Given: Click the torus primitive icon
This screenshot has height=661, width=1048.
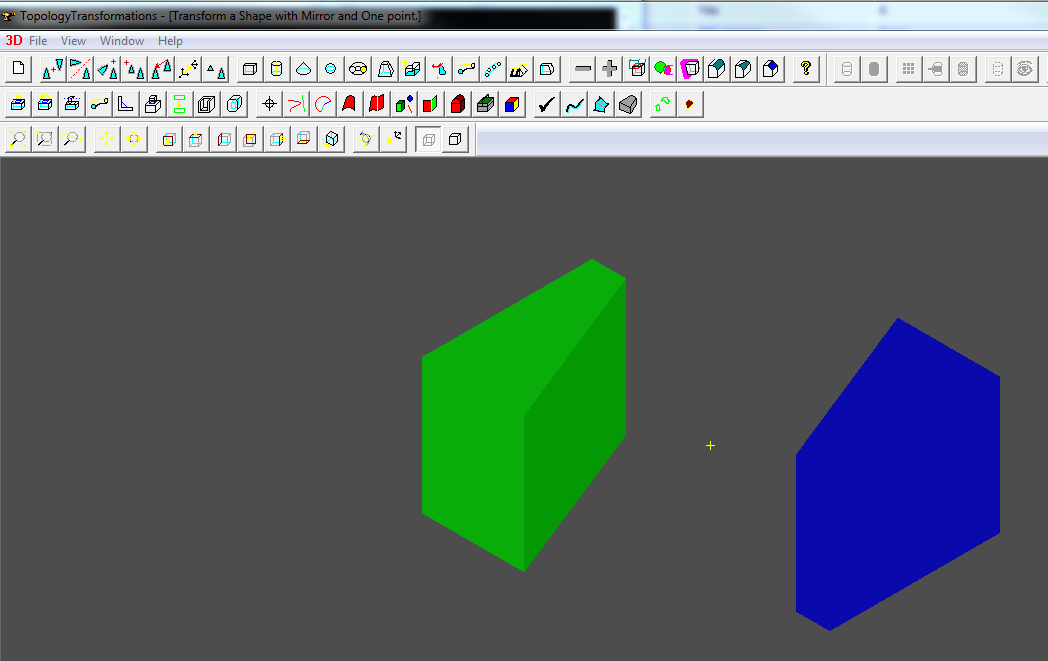Looking at the screenshot, I should tap(358, 69).
